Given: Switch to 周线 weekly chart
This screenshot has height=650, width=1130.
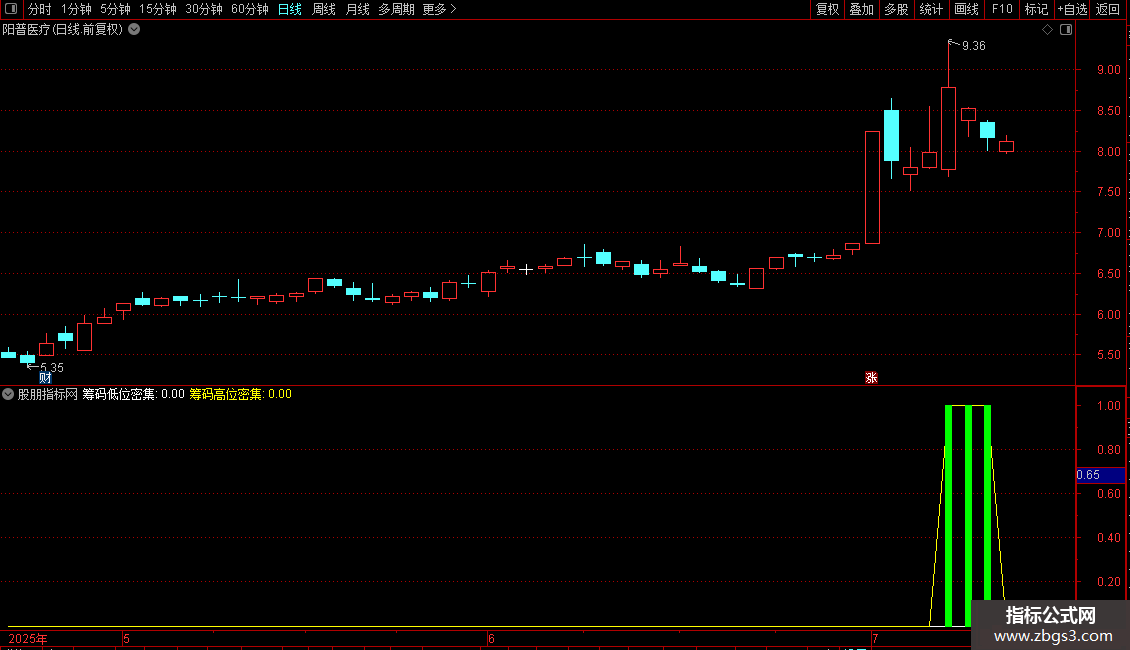Looking at the screenshot, I should pos(324,9).
